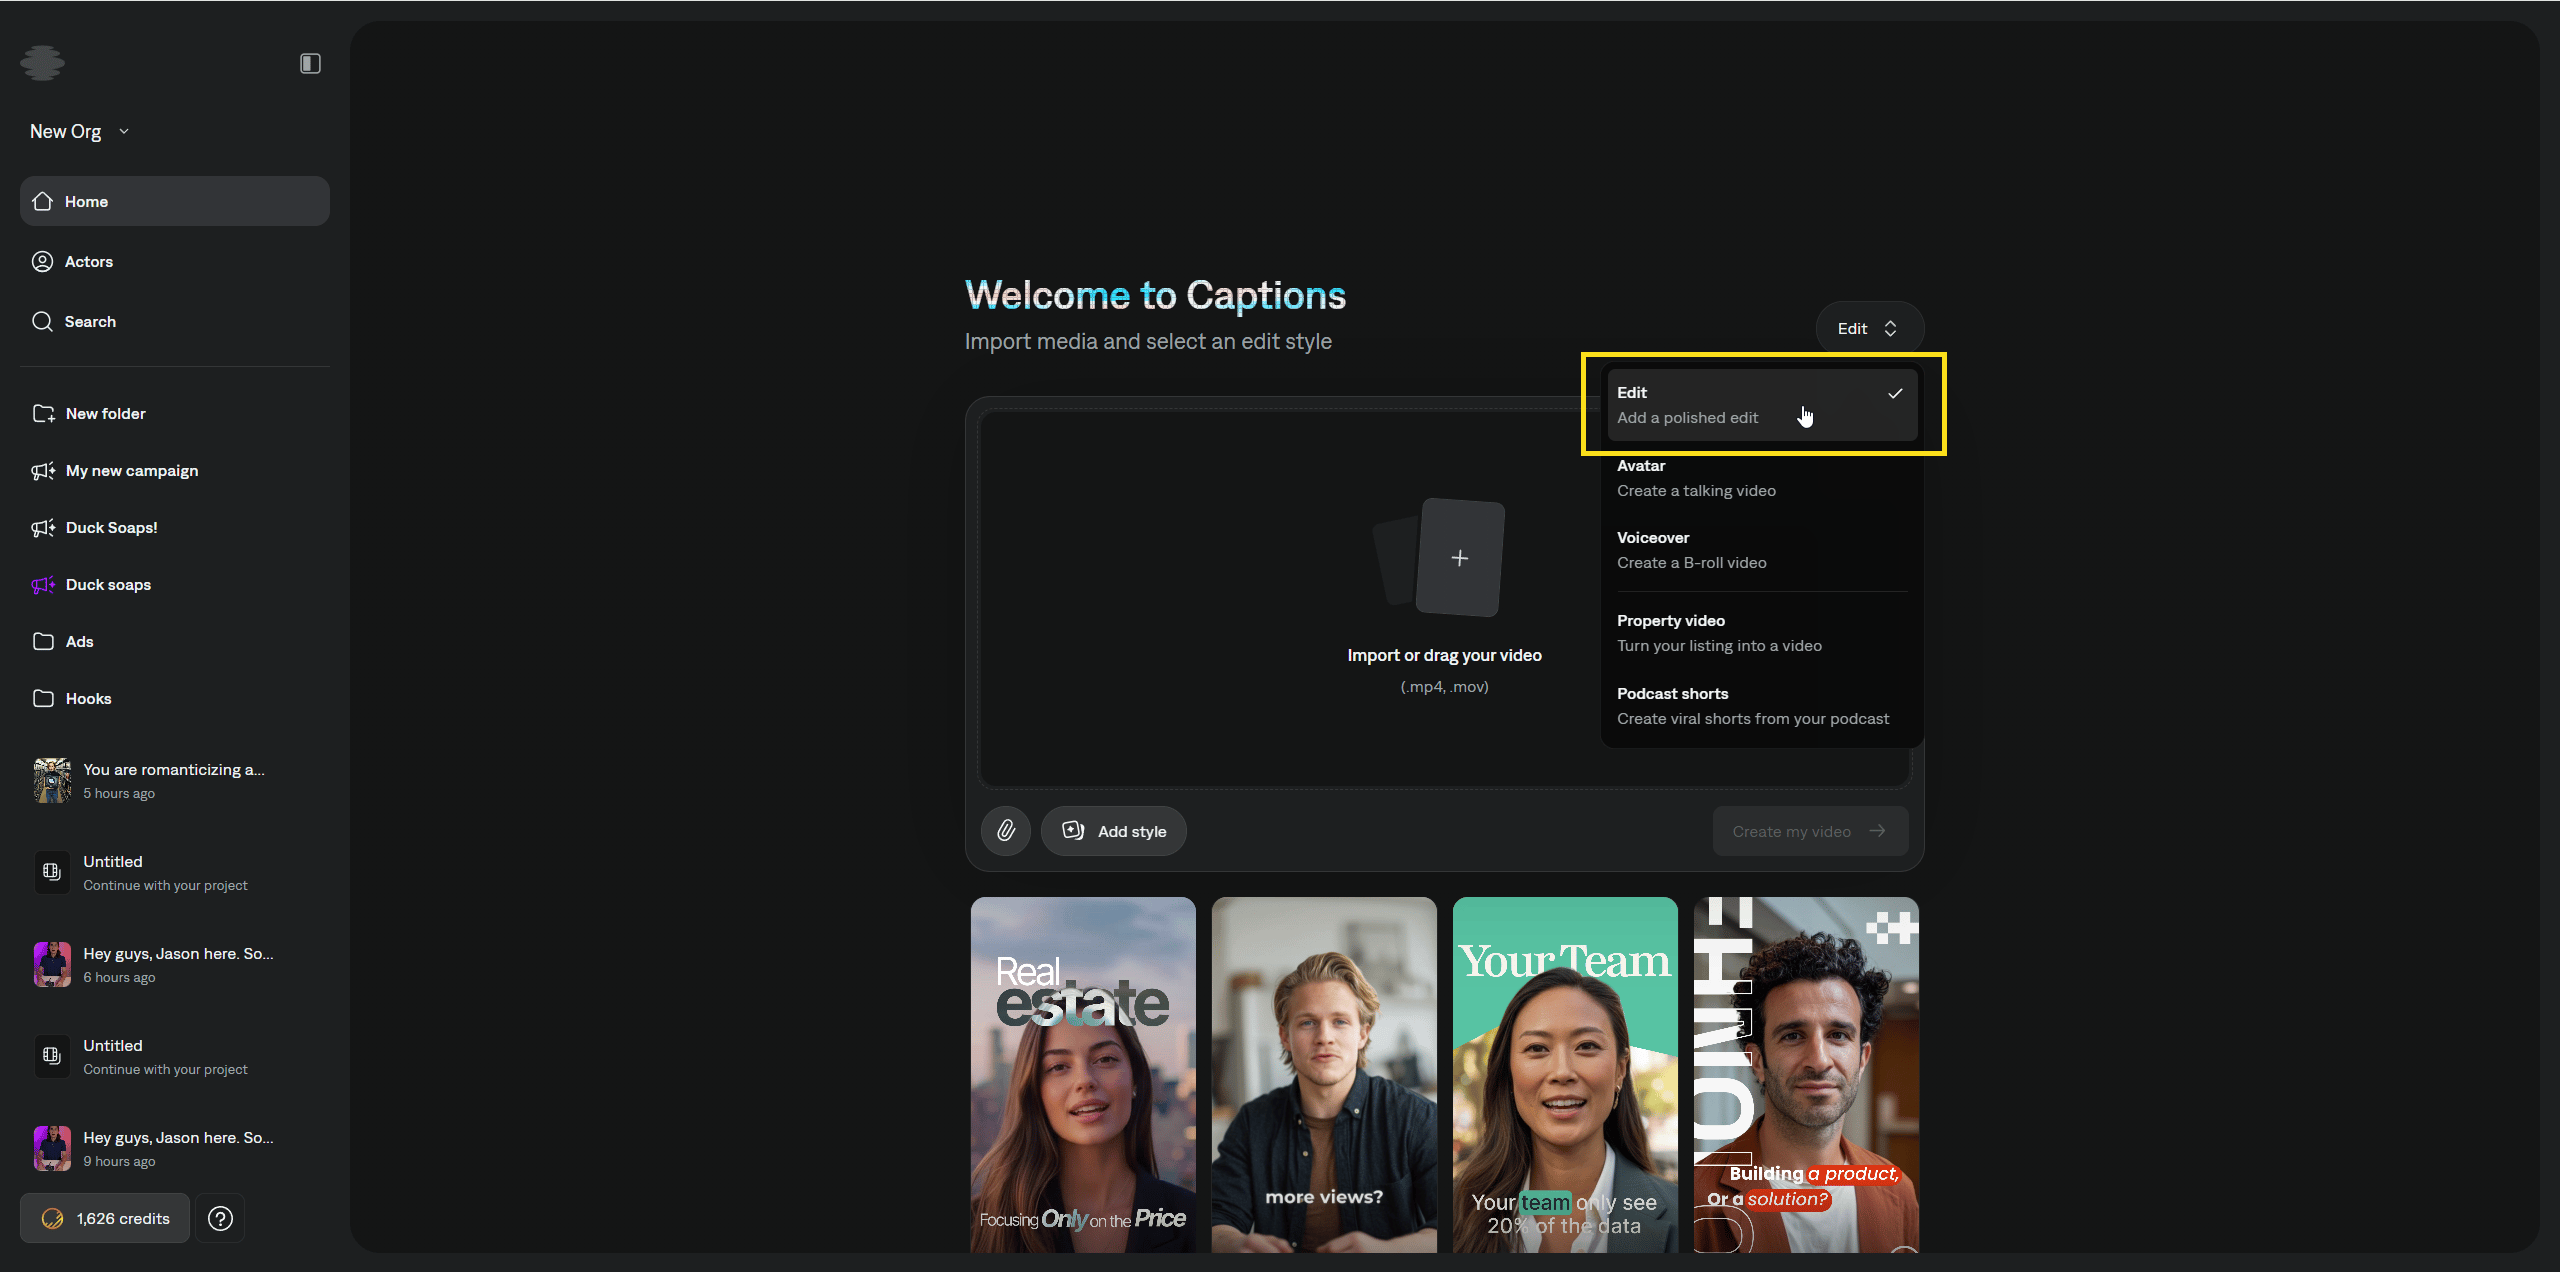The width and height of the screenshot is (2560, 1272).
Task: Open My new campaign item
Action: point(175,470)
